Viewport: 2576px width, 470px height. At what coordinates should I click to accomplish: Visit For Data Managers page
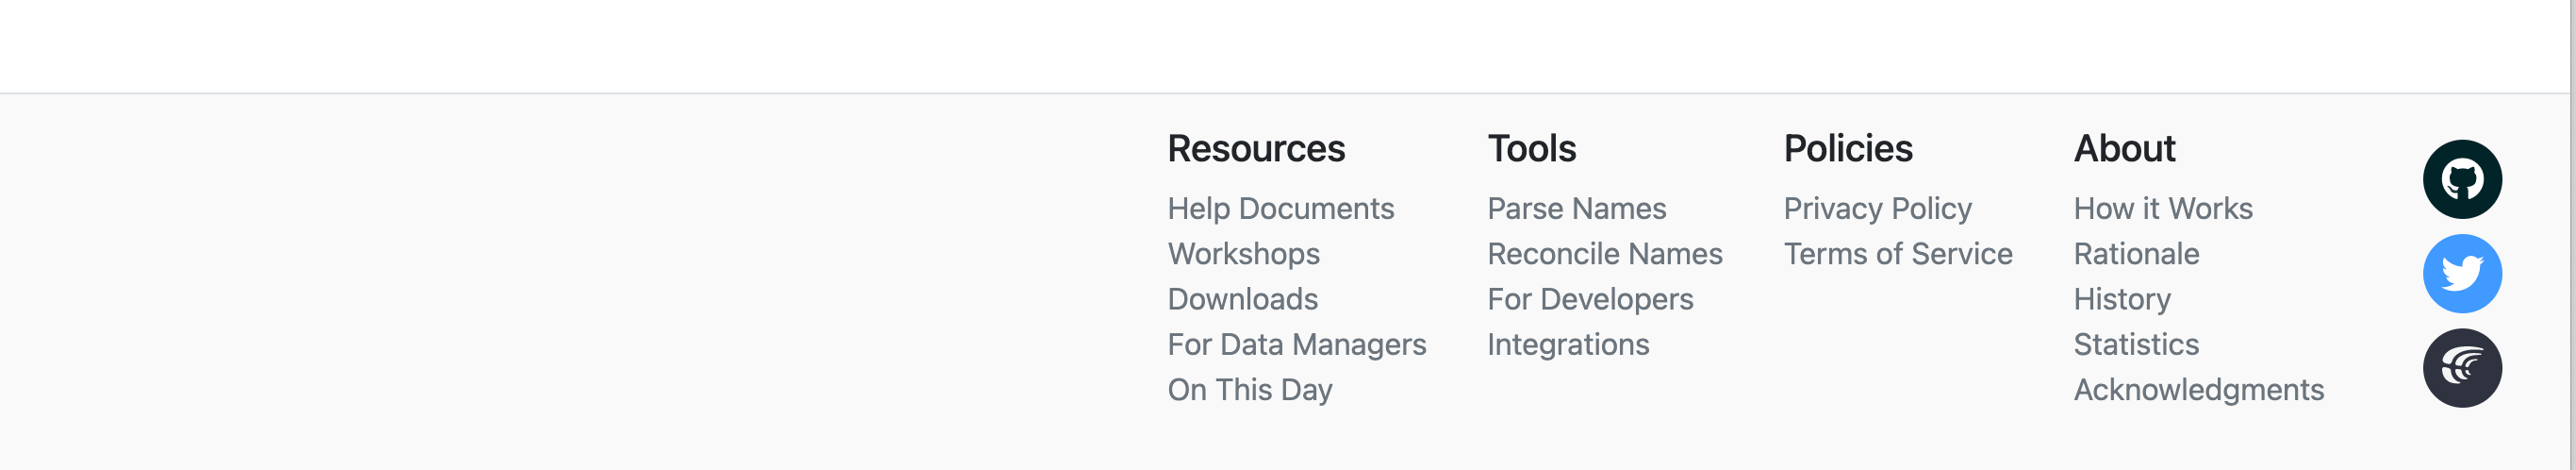(x=1296, y=345)
